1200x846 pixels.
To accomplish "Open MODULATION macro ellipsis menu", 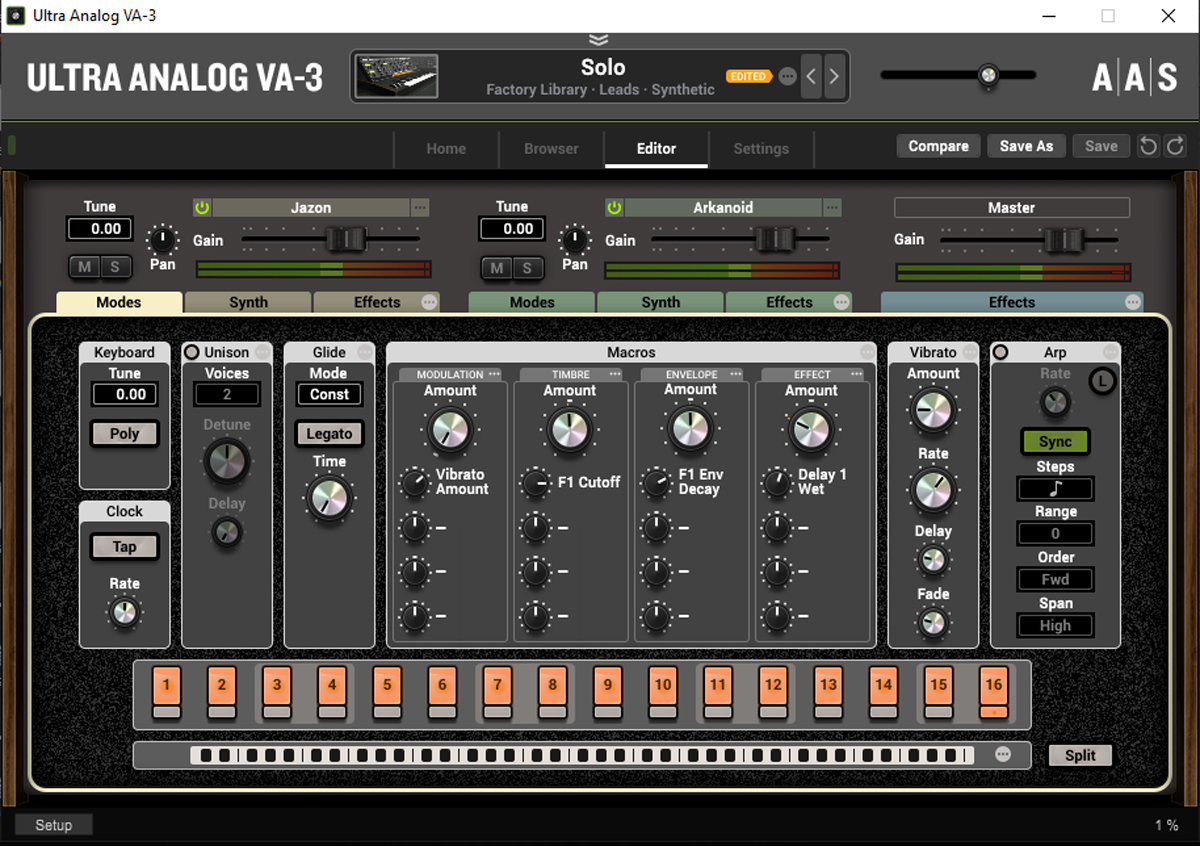I will click(x=494, y=374).
